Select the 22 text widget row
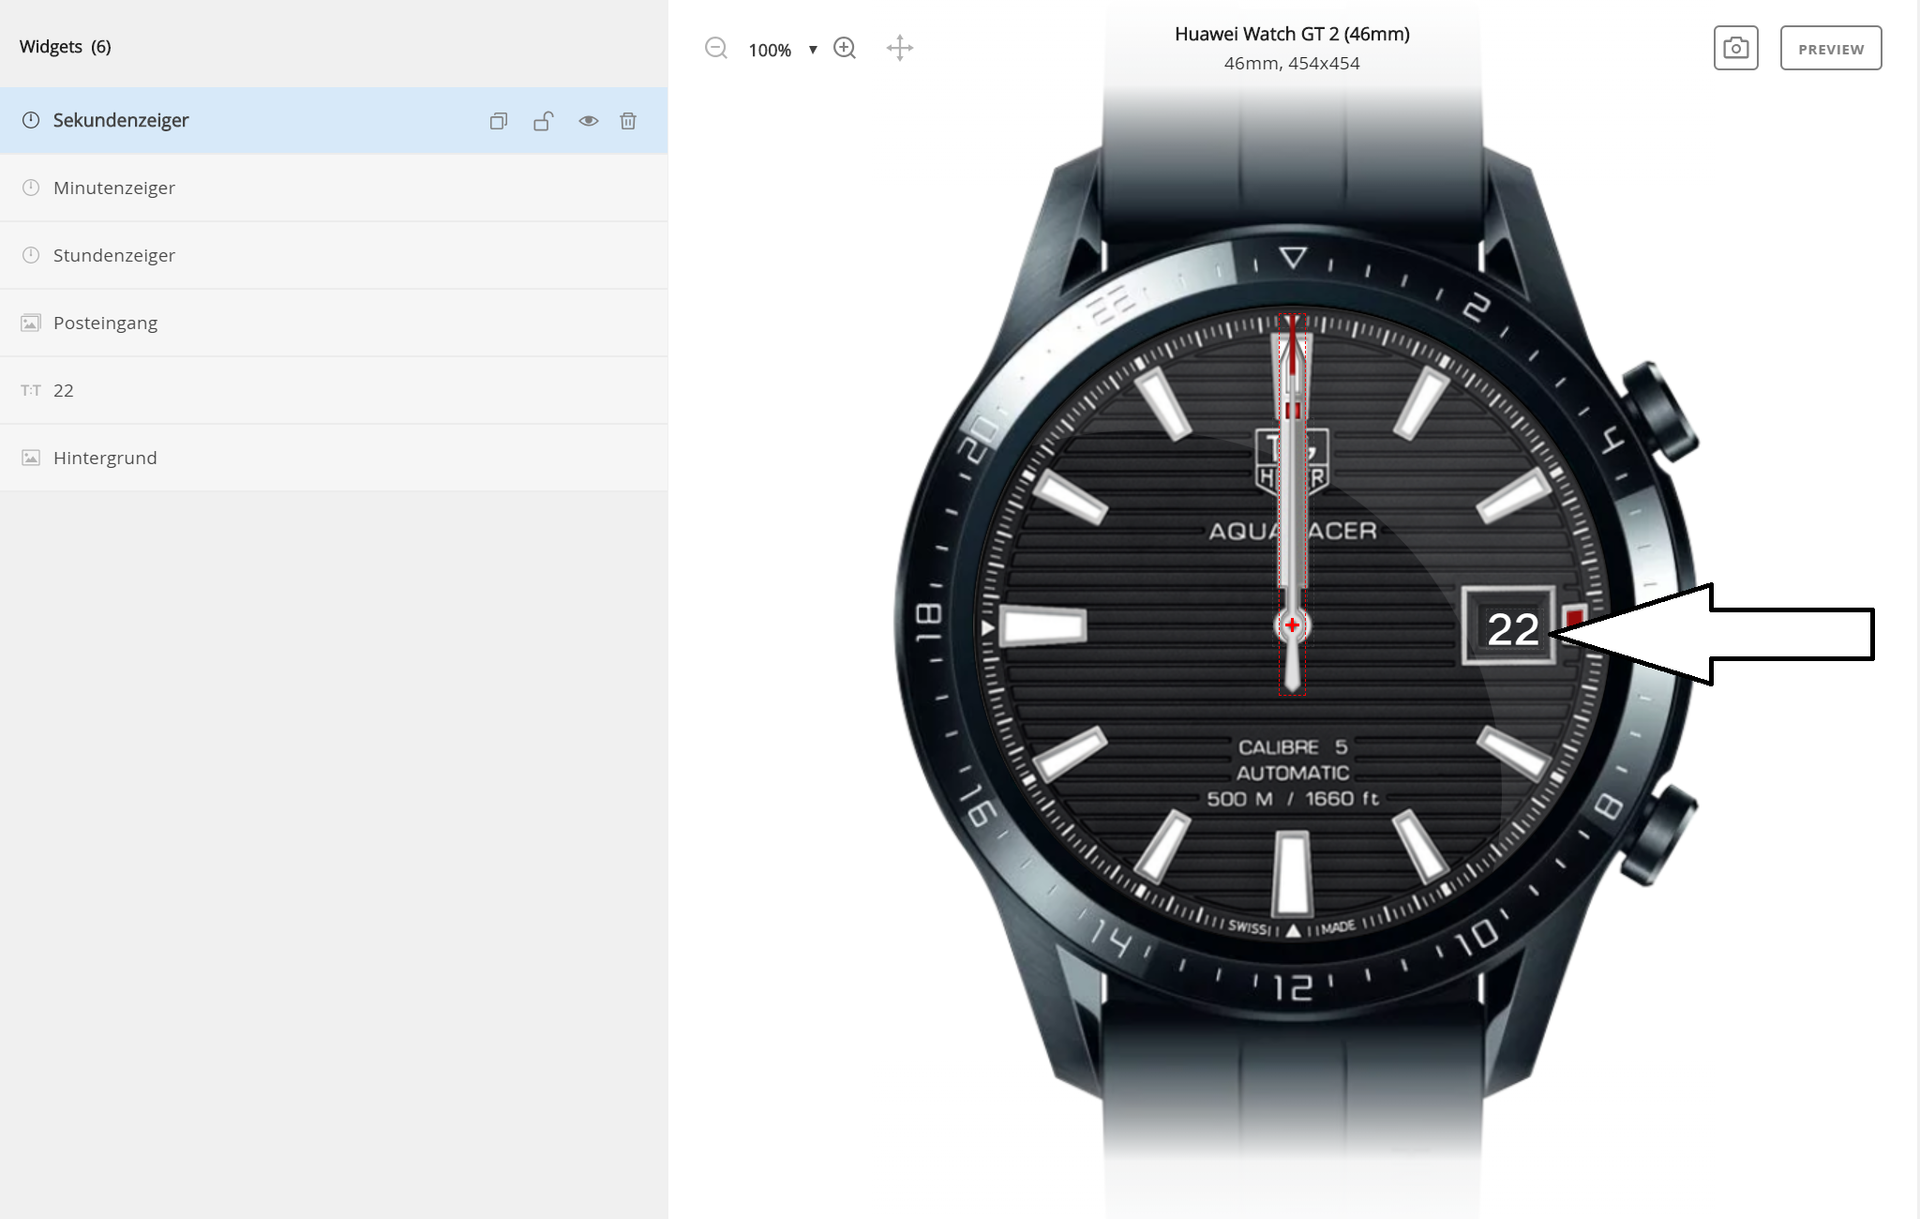The height and width of the screenshot is (1219, 1920). click(x=334, y=390)
